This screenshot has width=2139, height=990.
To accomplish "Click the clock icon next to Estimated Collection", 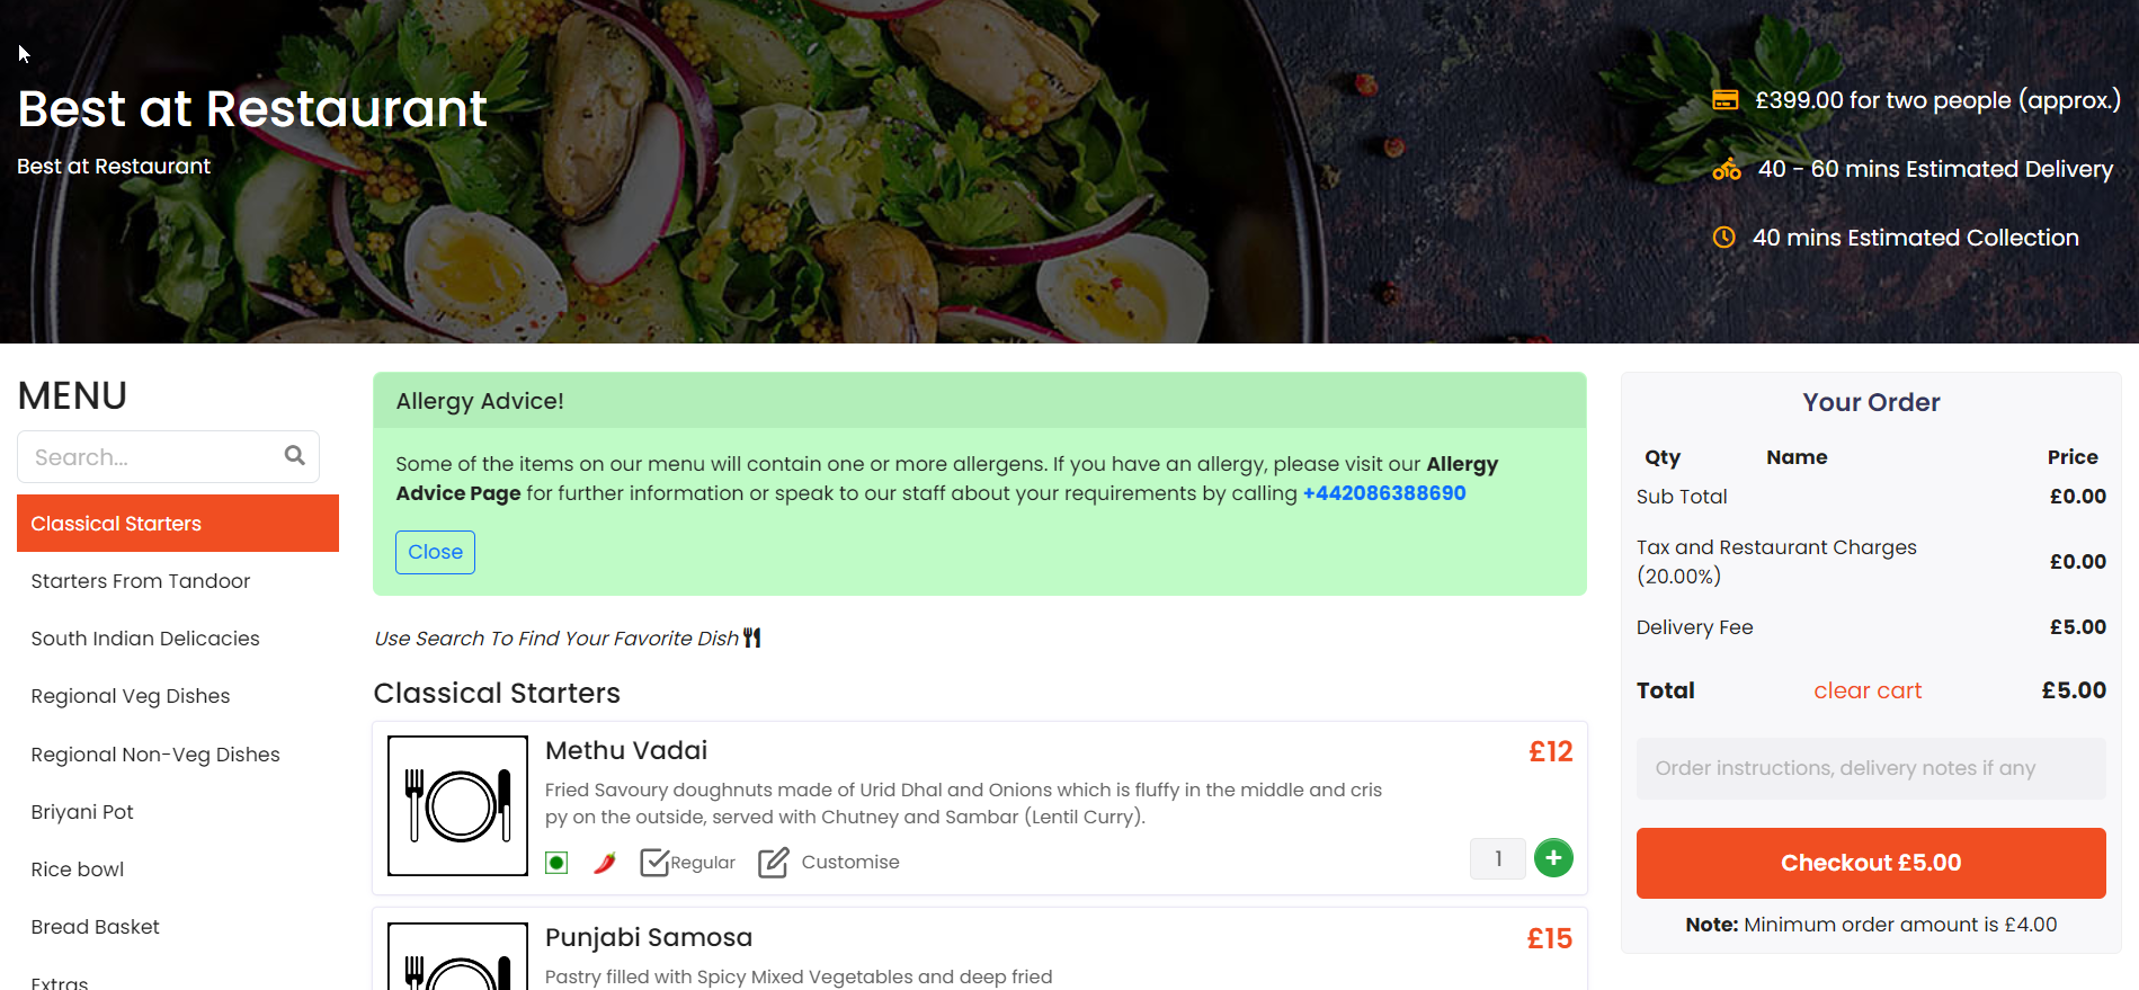I will [1723, 238].
